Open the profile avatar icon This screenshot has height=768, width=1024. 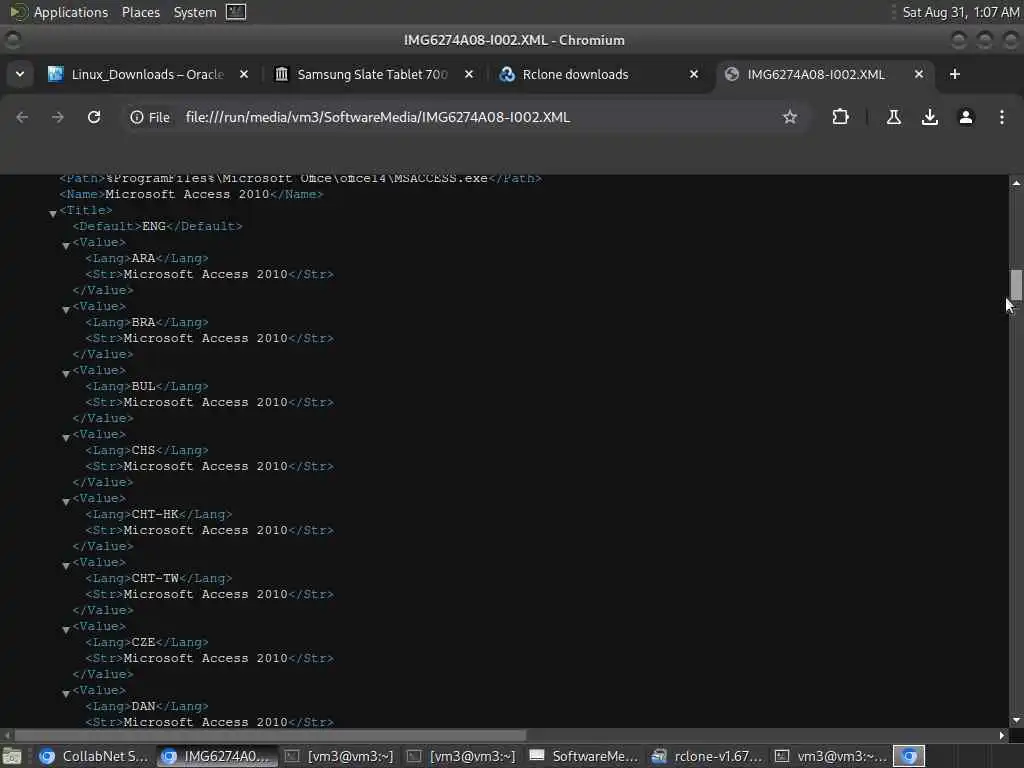966,117
